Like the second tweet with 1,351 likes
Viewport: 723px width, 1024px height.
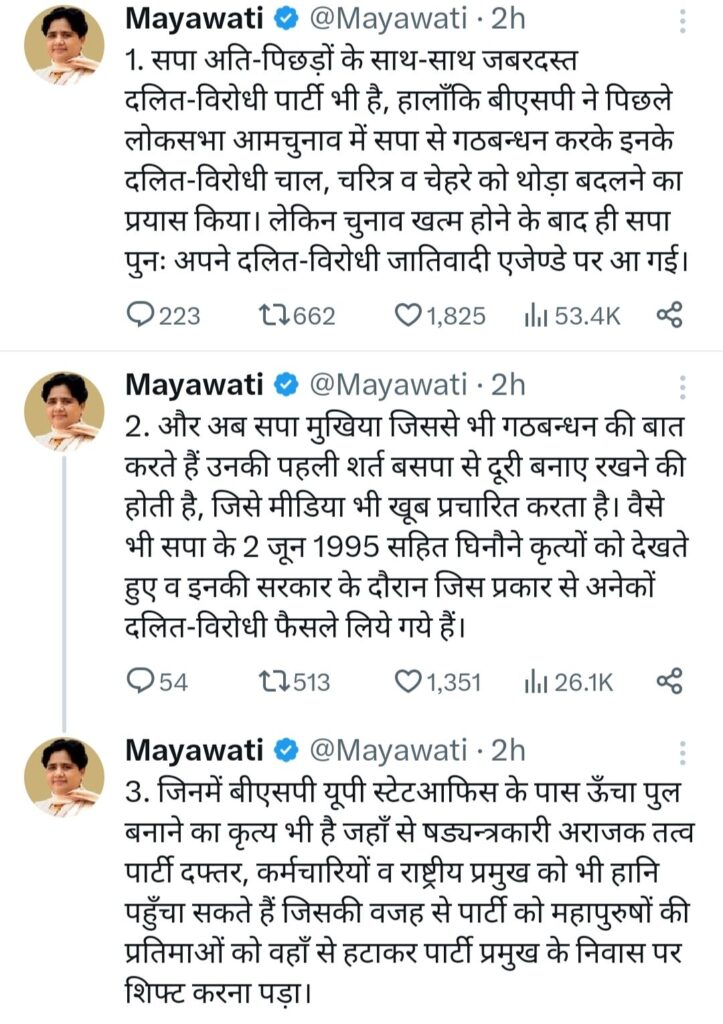click(407, 682)
